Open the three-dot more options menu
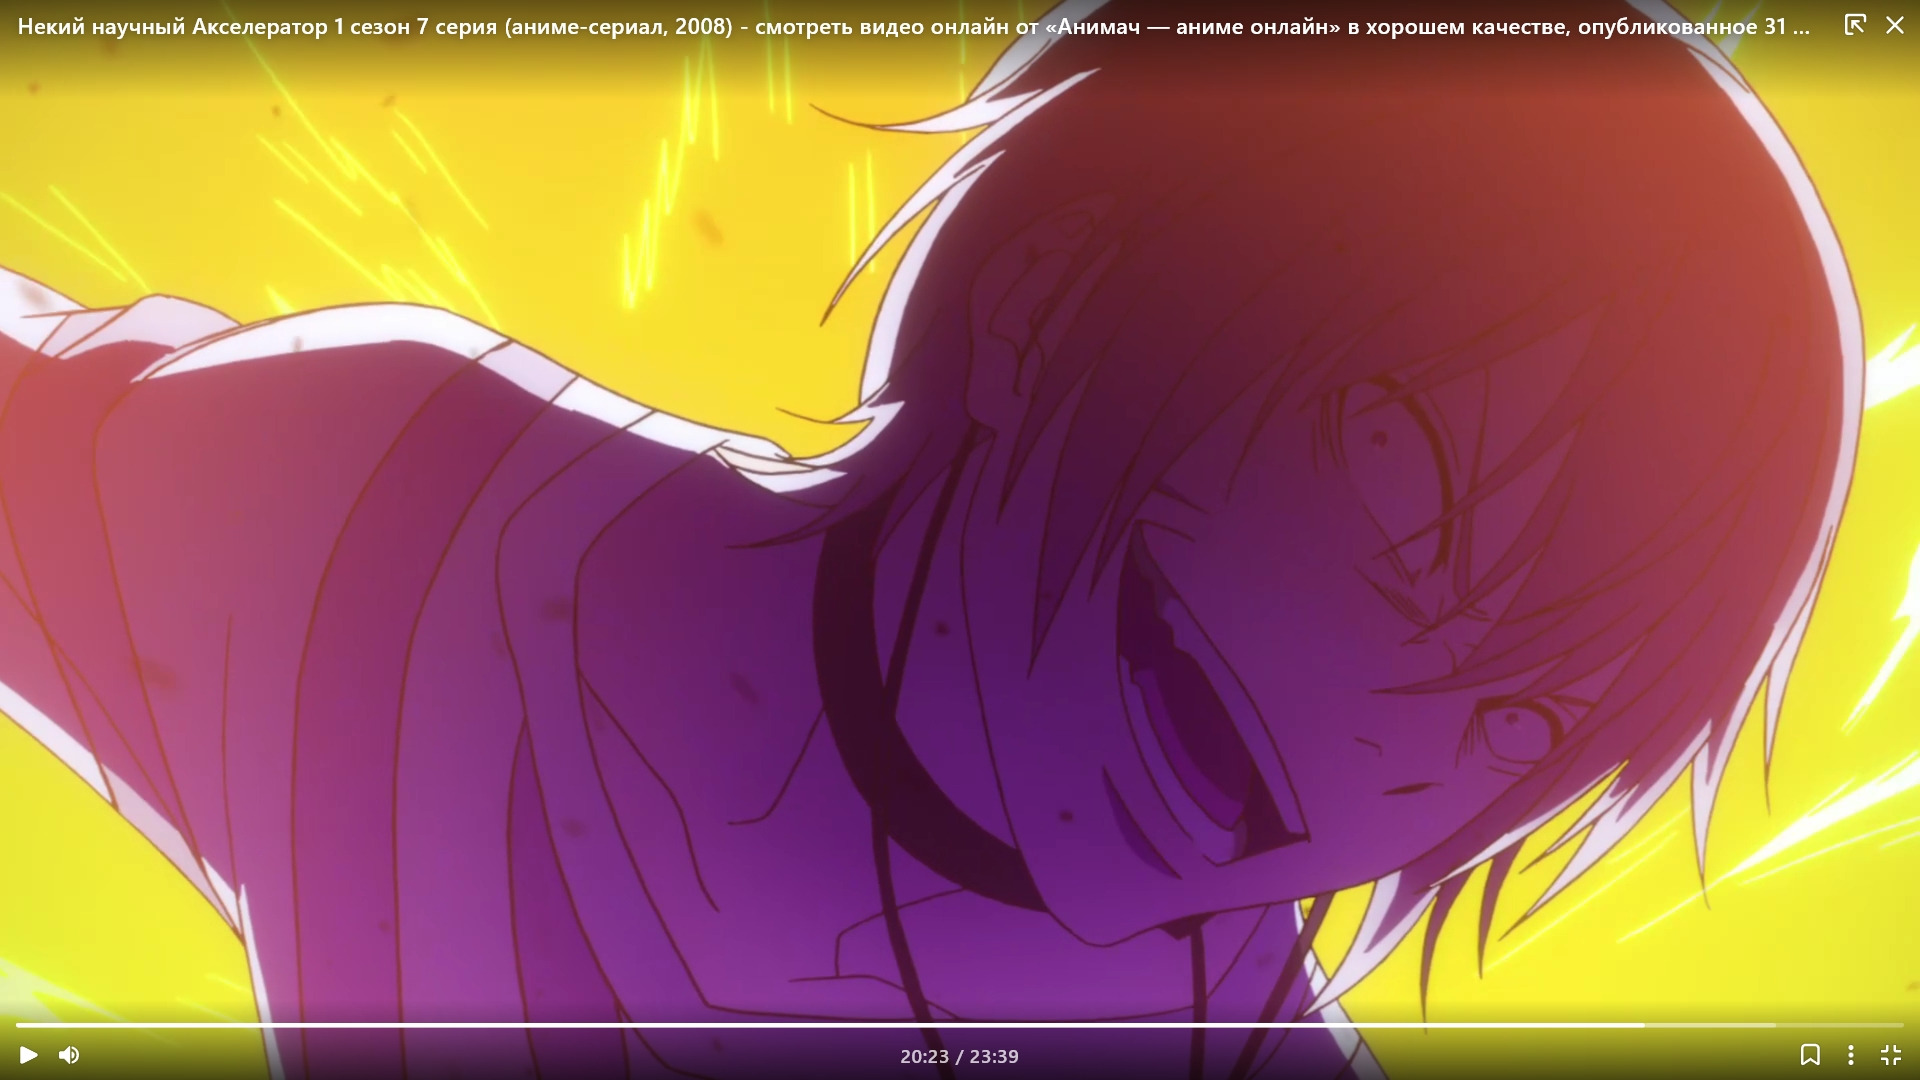 coord(1850,1055)
